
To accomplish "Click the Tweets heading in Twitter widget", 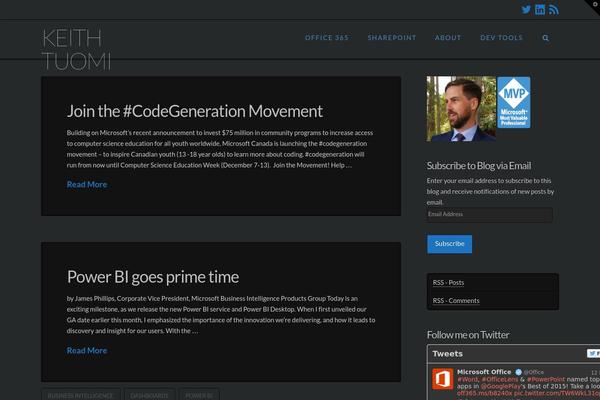I will 447,354.
